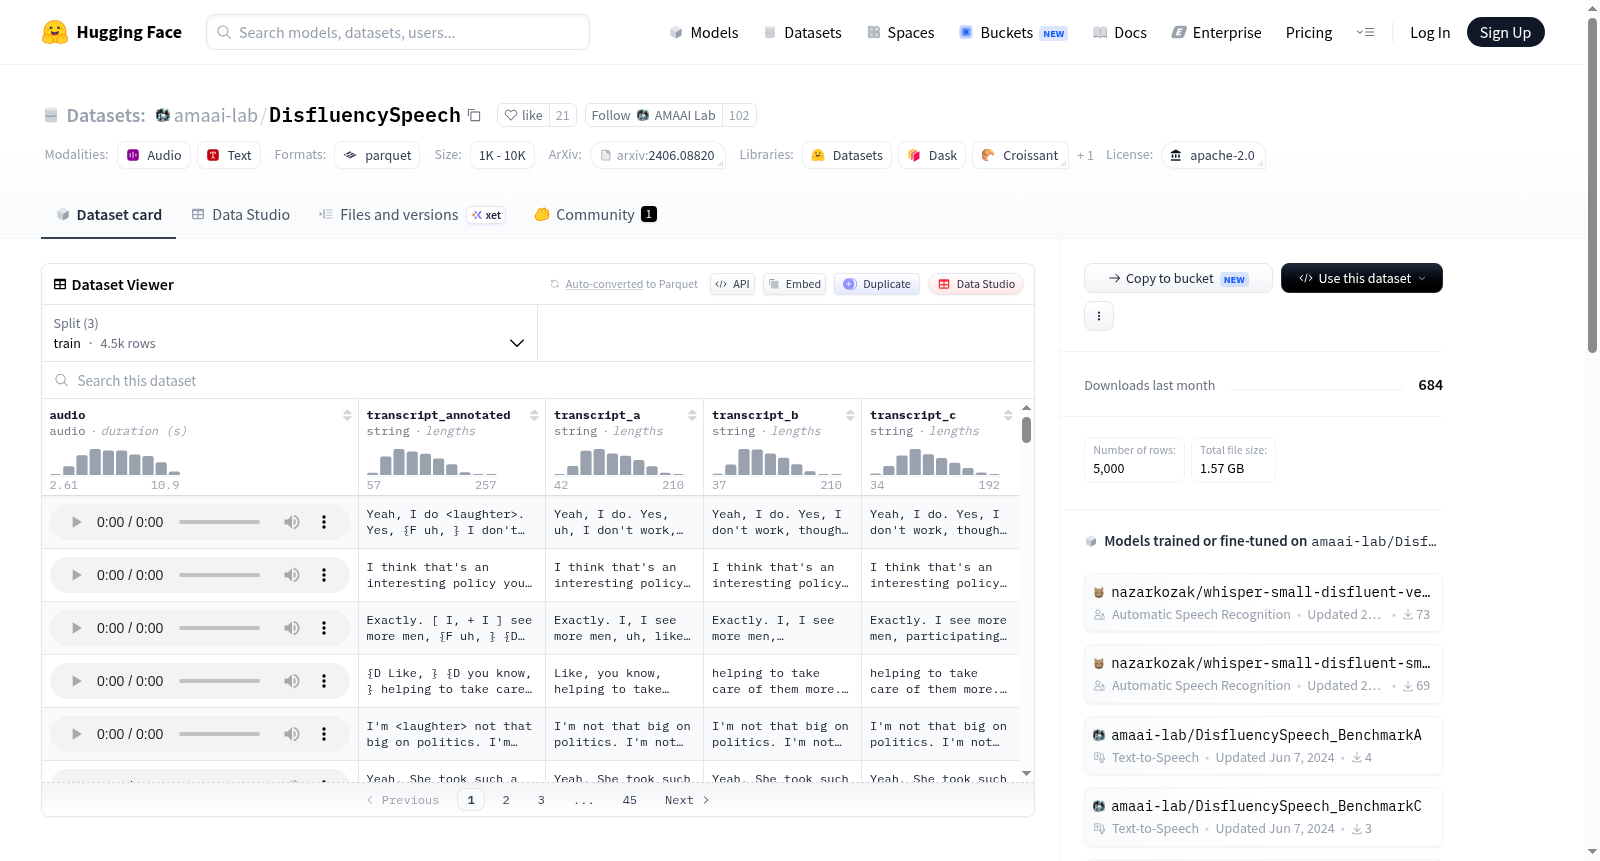
Task: Copy dataset name icon next to DisfluencySpeech
Action: (475, 116)
